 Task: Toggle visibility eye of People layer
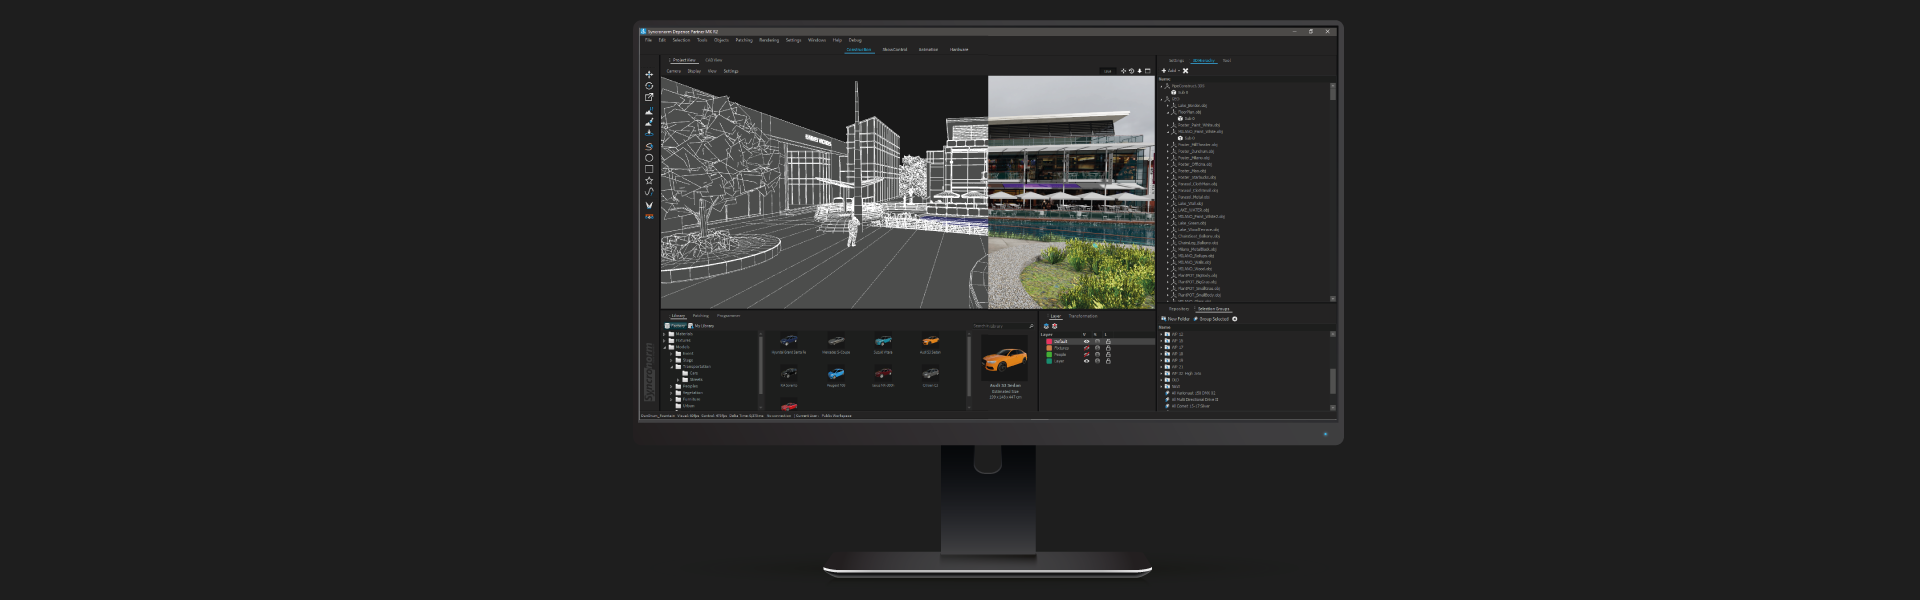point(1086,354)
